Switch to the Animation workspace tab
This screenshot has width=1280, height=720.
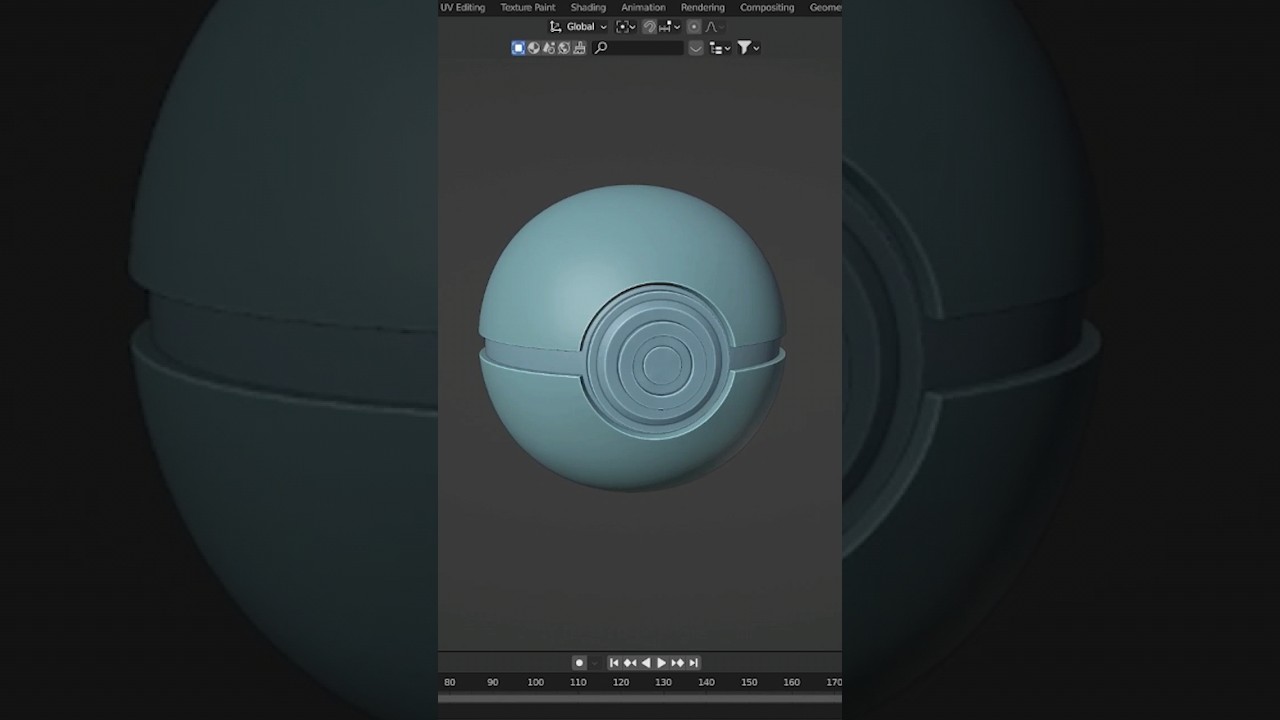pos(643,7)
